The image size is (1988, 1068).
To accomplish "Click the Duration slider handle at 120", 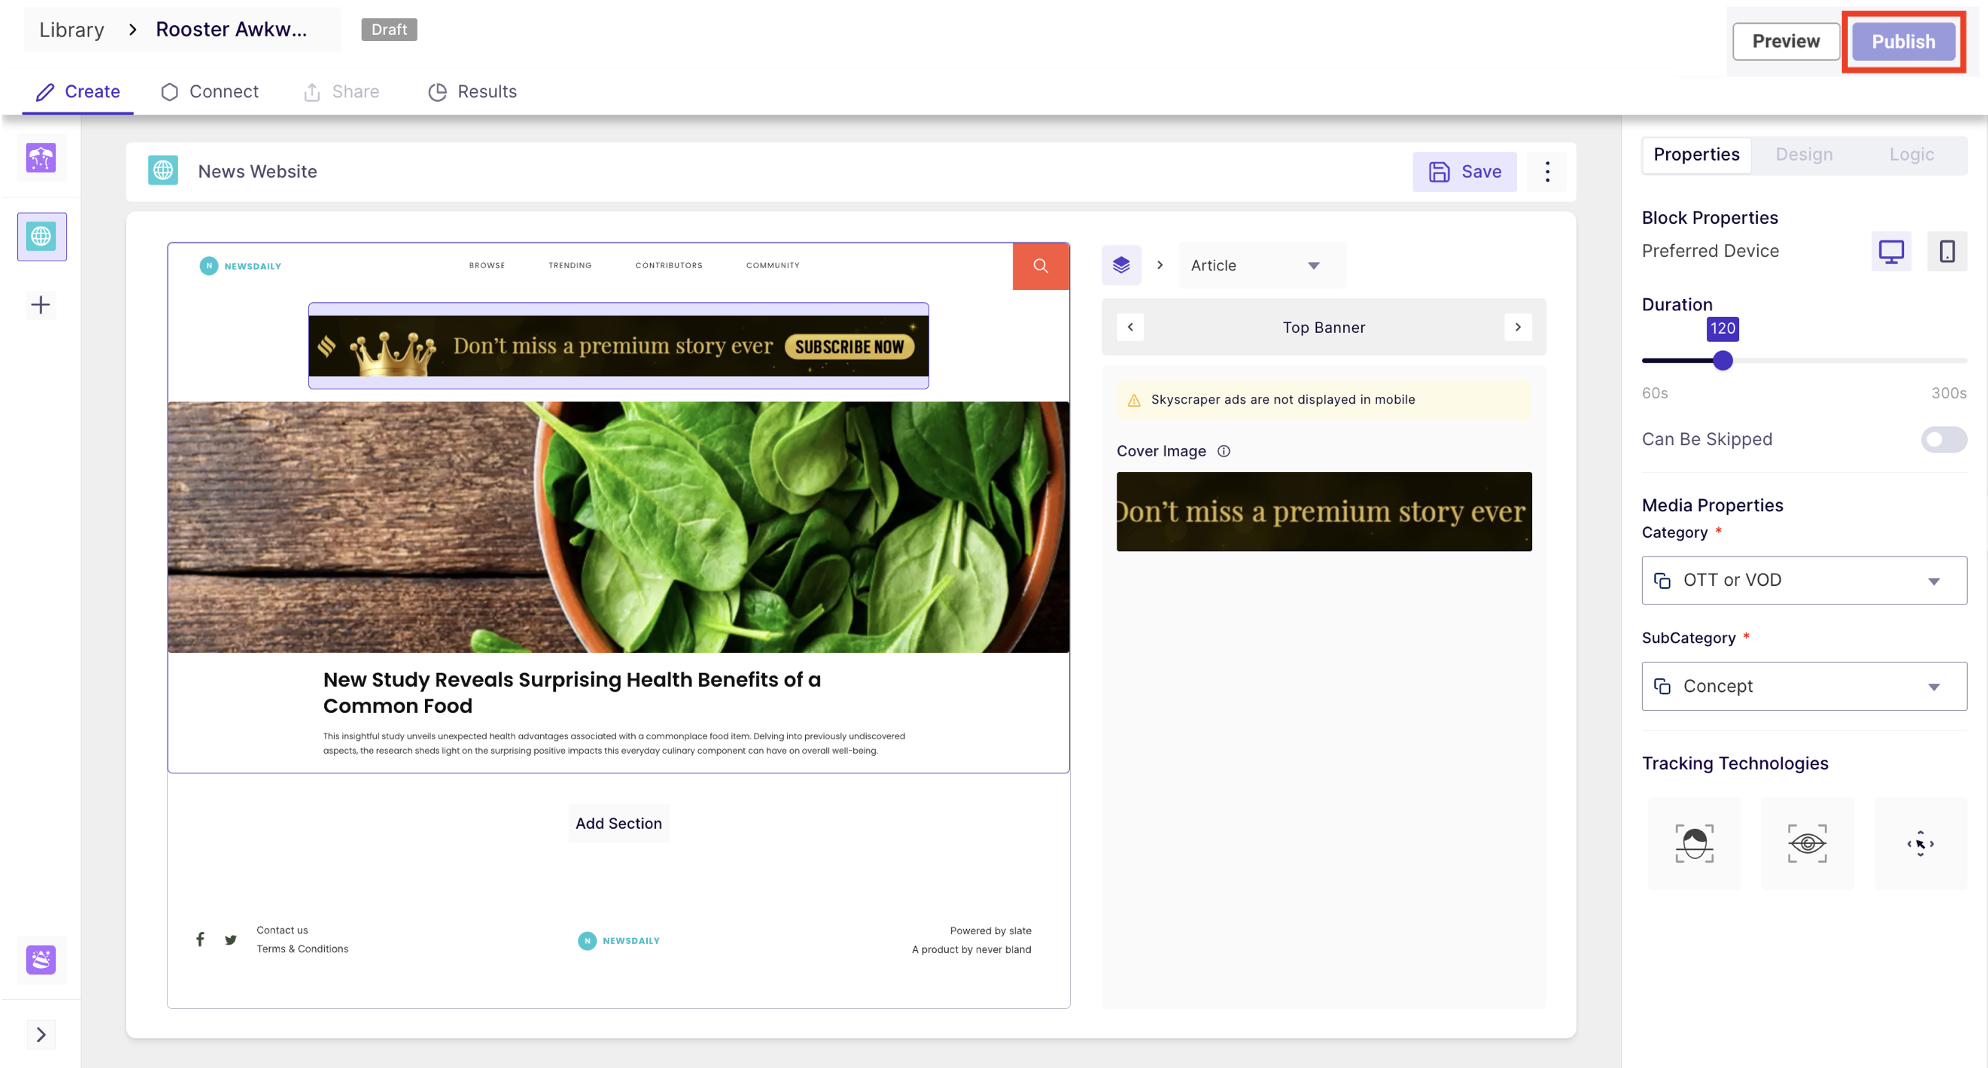I will point(1722,361).
